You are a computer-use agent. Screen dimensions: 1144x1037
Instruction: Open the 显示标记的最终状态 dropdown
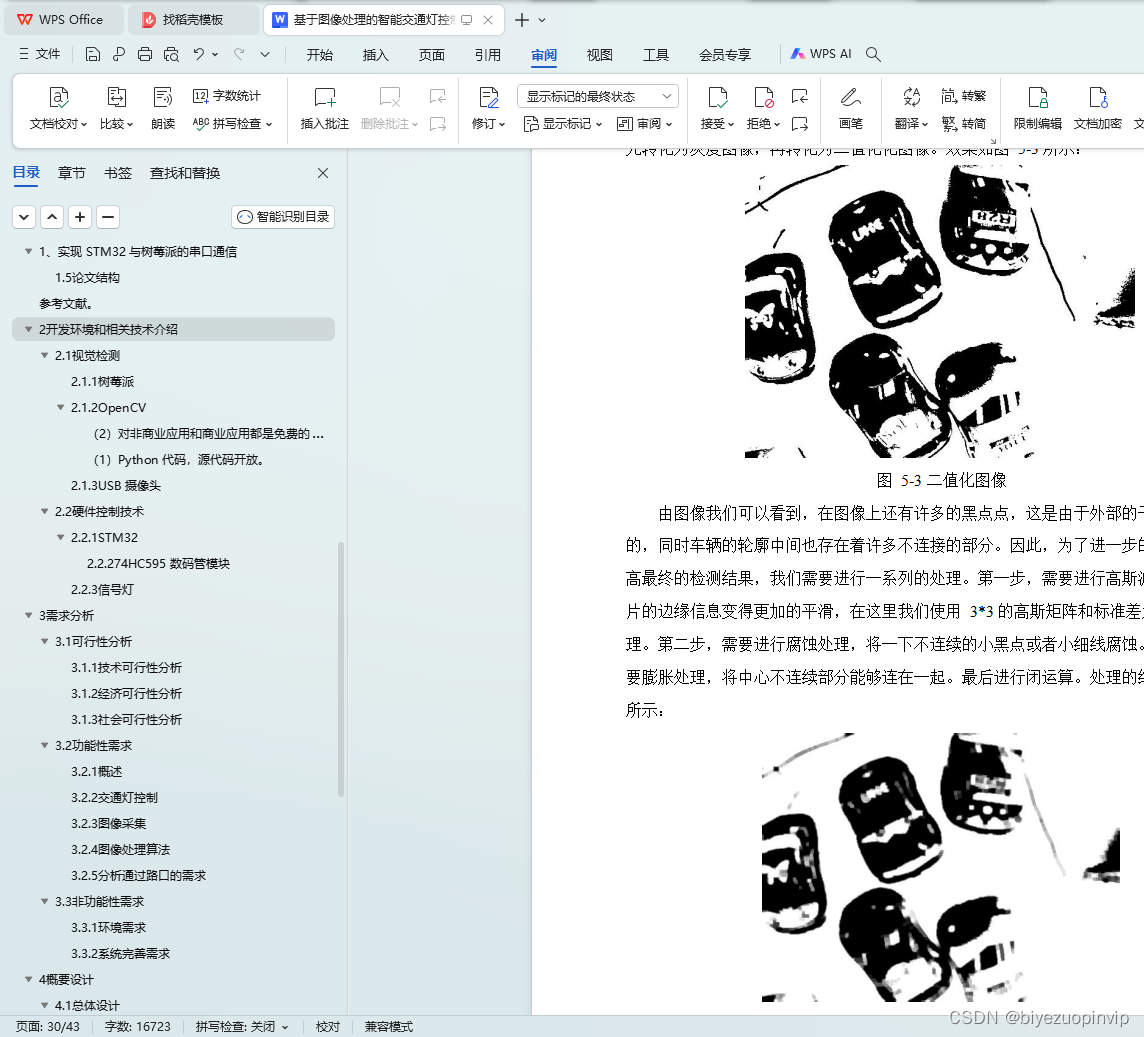[598, 96]
